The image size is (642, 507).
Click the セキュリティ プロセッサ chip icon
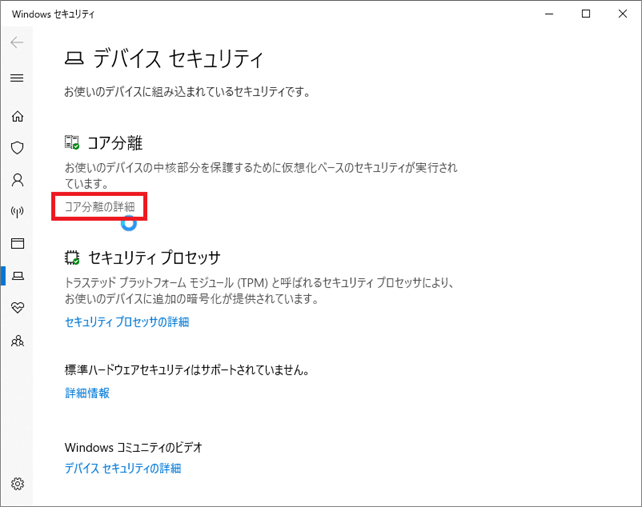click(72, 258)
